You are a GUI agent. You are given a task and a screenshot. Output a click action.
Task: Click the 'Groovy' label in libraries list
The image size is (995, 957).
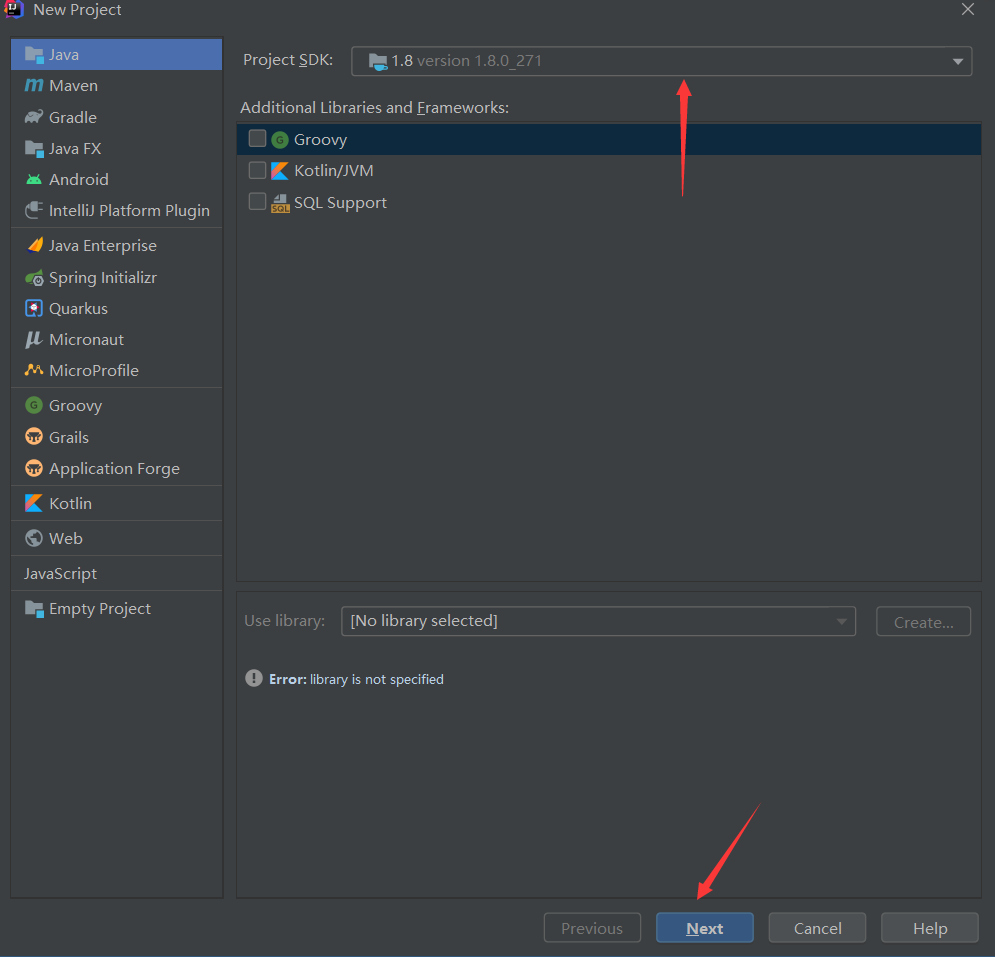[x=320, y=140]
